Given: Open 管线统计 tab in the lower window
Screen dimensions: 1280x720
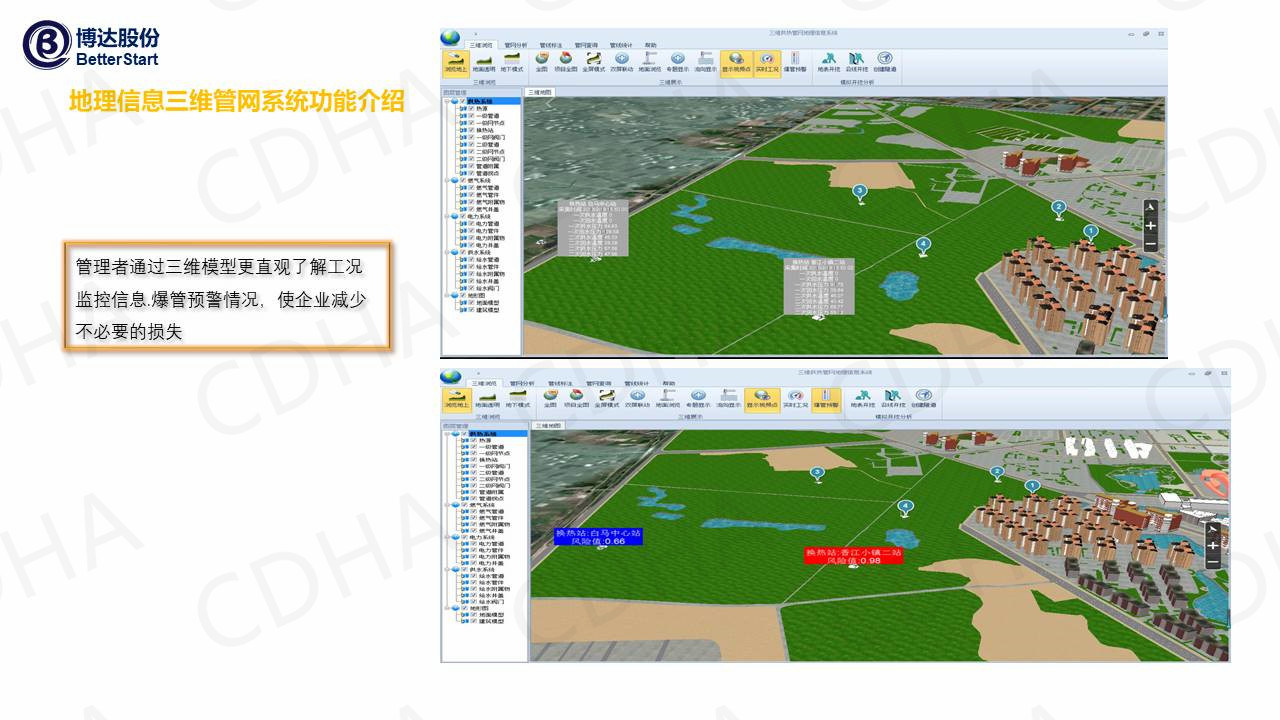Looking at the screenshot, I should [637, 383].
